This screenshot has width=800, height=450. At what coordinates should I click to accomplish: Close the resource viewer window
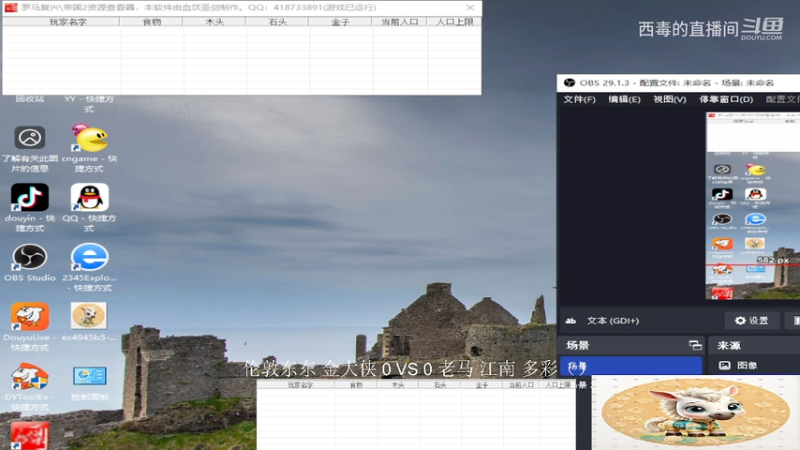[x=470, y=8]
